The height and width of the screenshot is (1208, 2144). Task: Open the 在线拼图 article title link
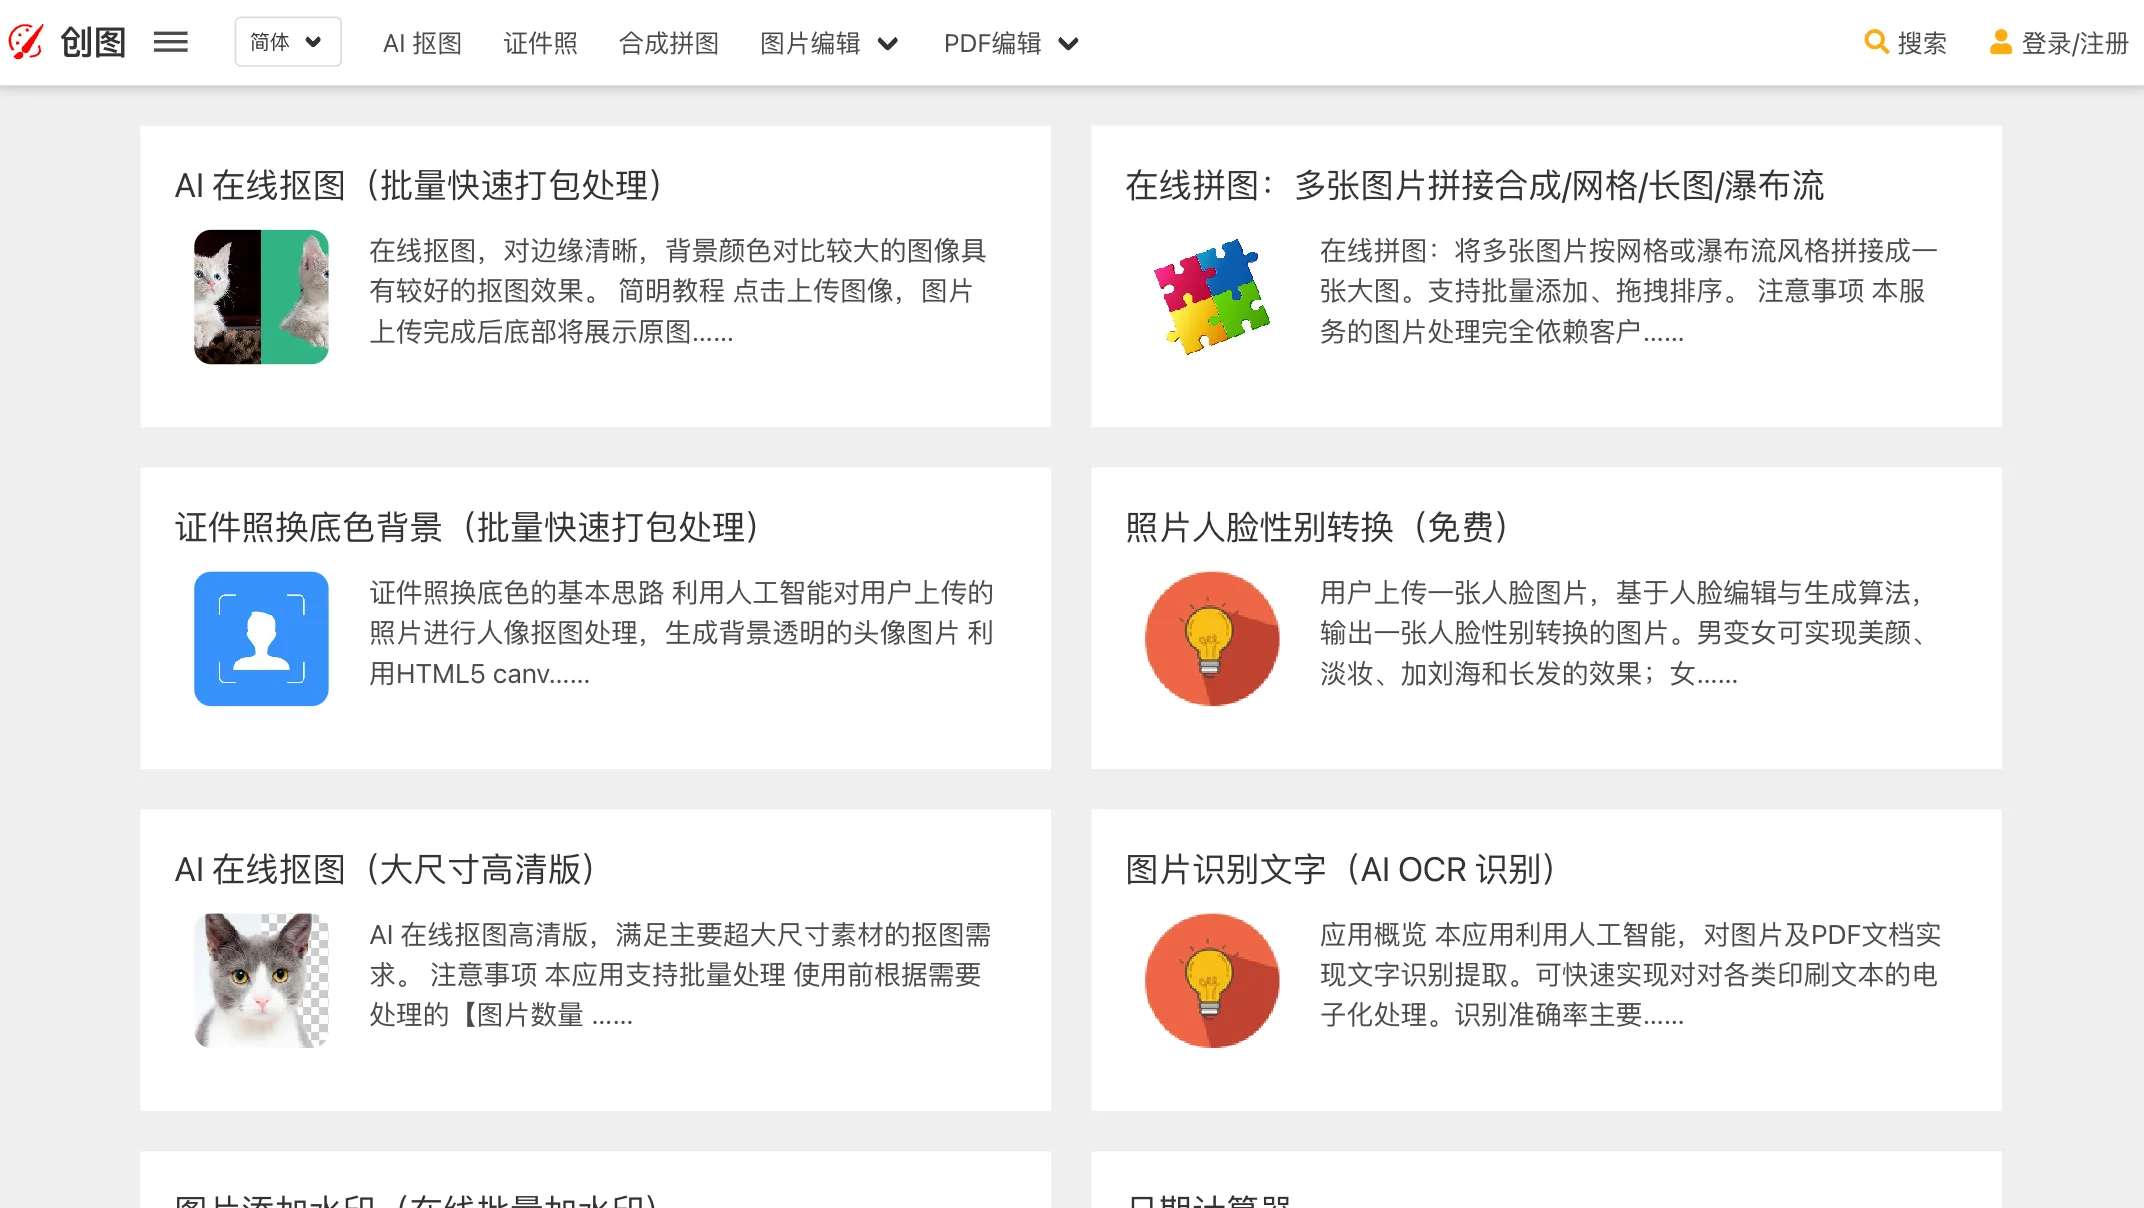[x=1475, y=184]
